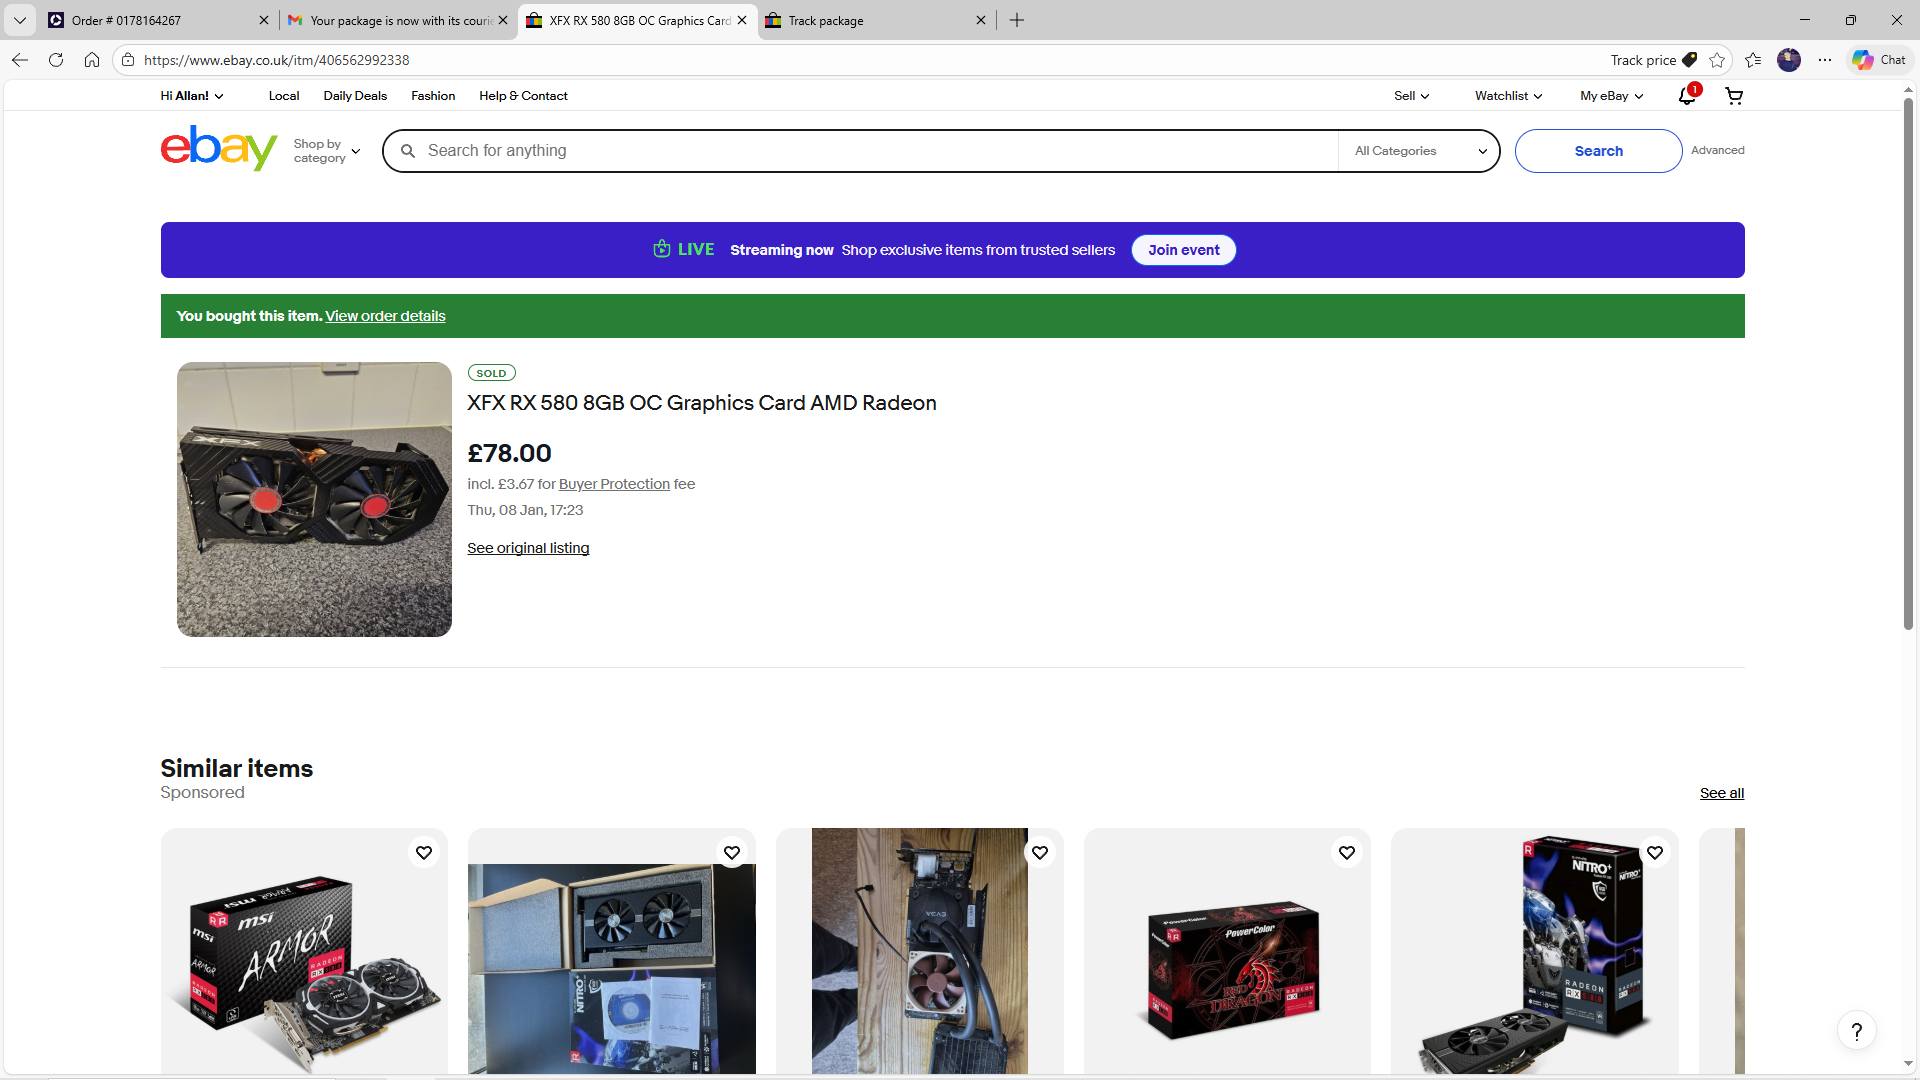Viewport: 1920px width, 1080px height.
Task: Open All Categories combo box
Action: [1419, 151]
